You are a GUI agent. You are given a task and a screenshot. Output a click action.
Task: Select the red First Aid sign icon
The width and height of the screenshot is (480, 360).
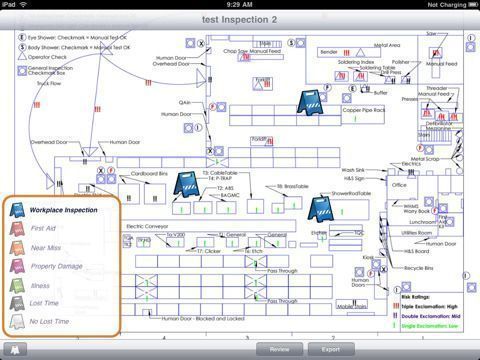click(17, 229)
